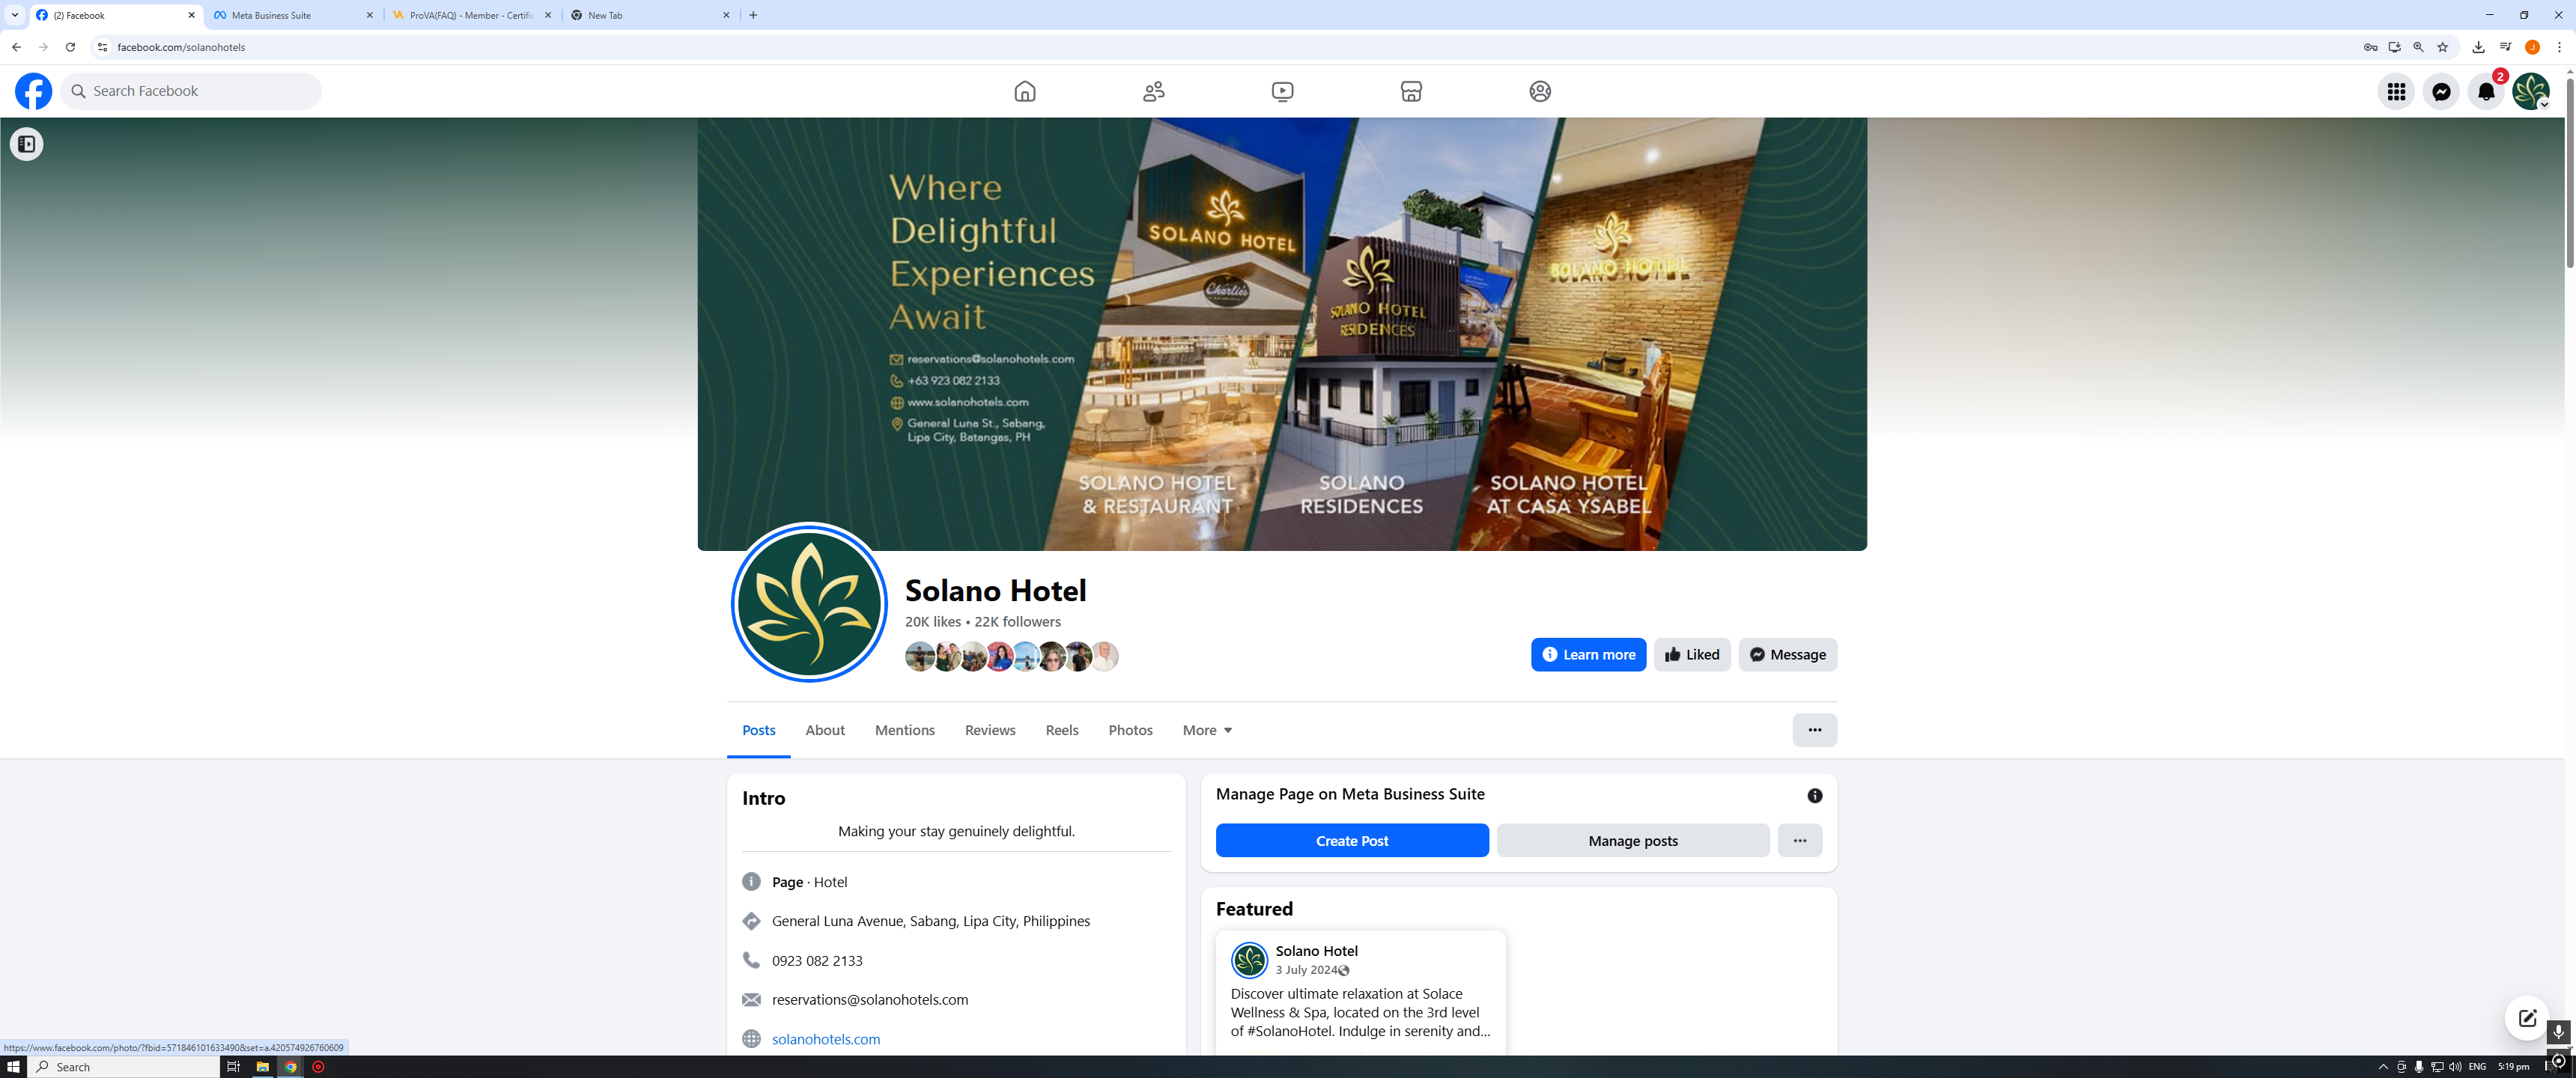2576x1078 pixels.
Task: Click the Manage posts button
Action: point(1633,841)
